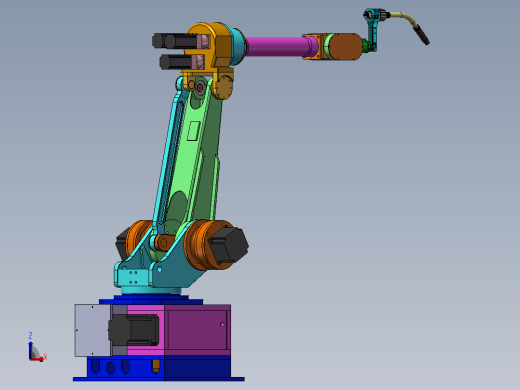520x390 pixels.
Task: Select the upper black motor at the elbow
Action: pyautogui.click(x=175, y=41)
